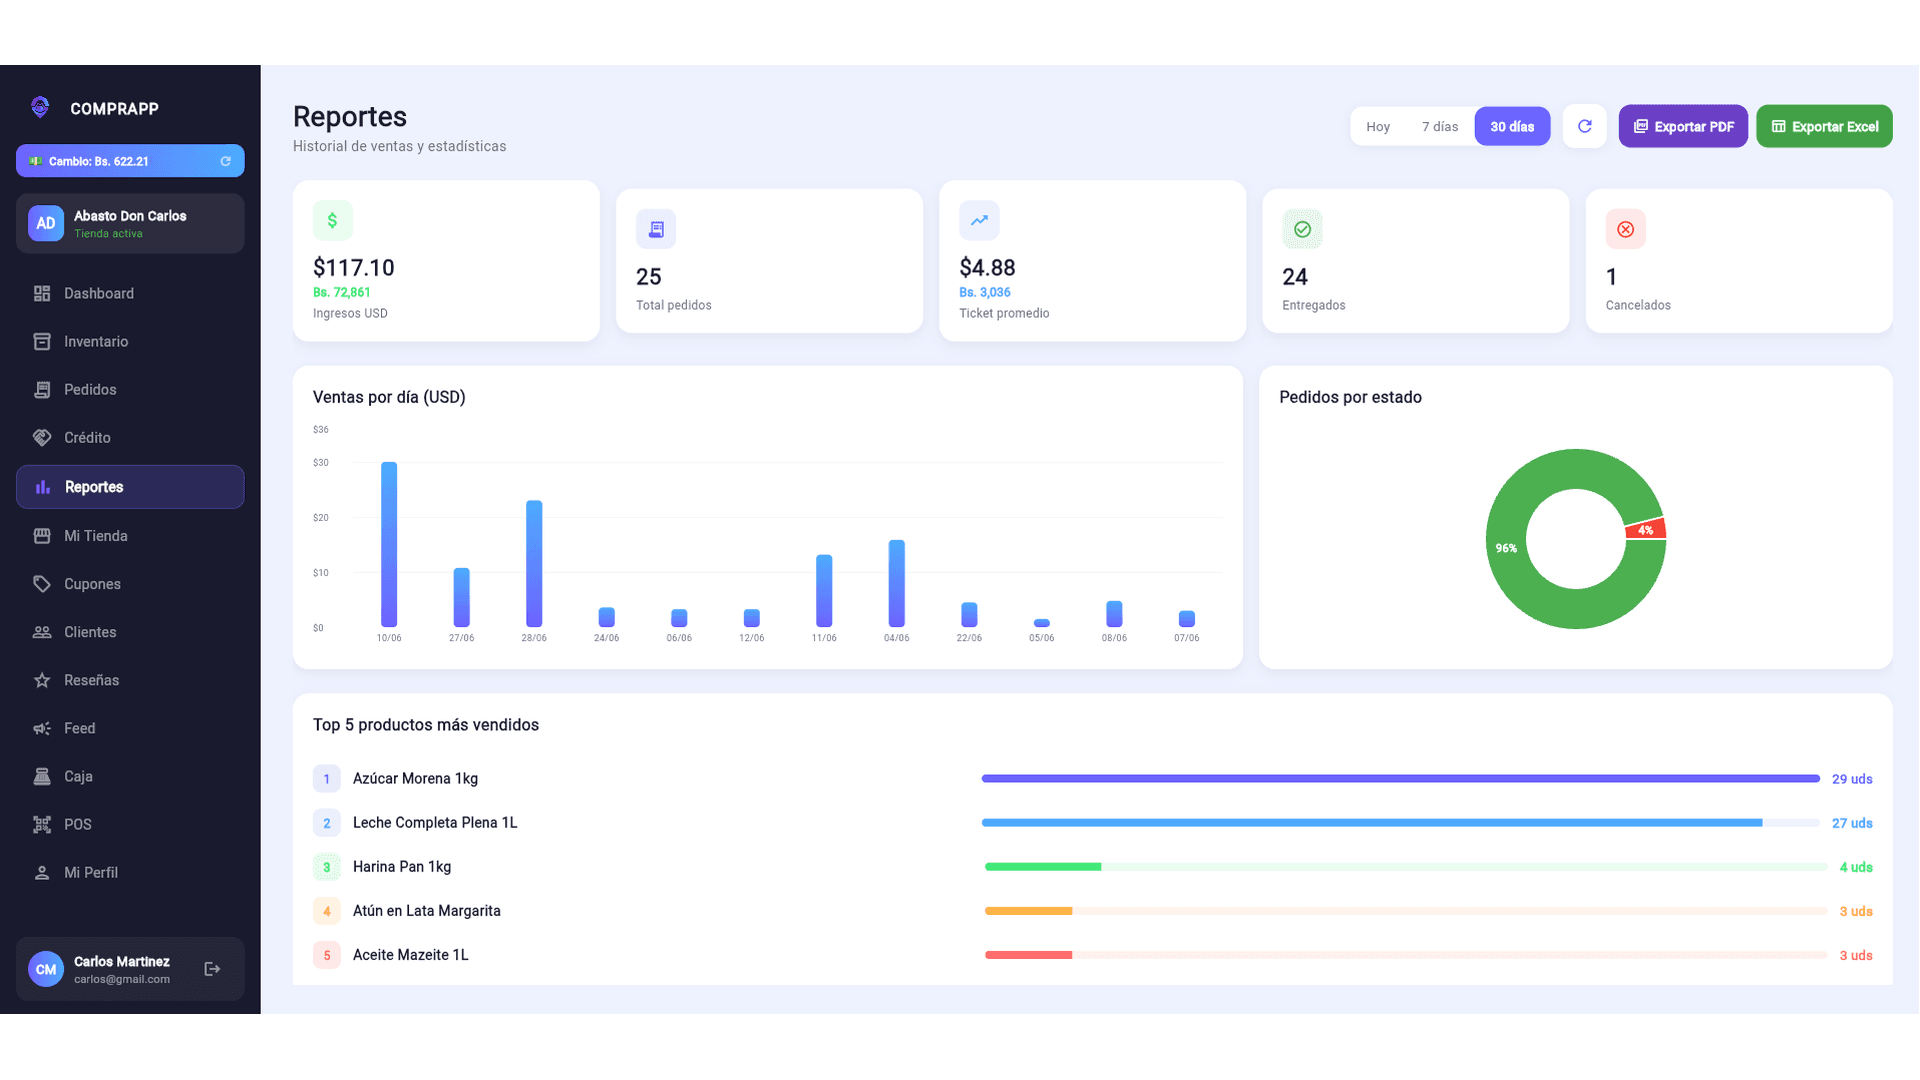Click the Reseñas star icon
This screenshot has width=1920, height=1080.
tap(42, 680)
